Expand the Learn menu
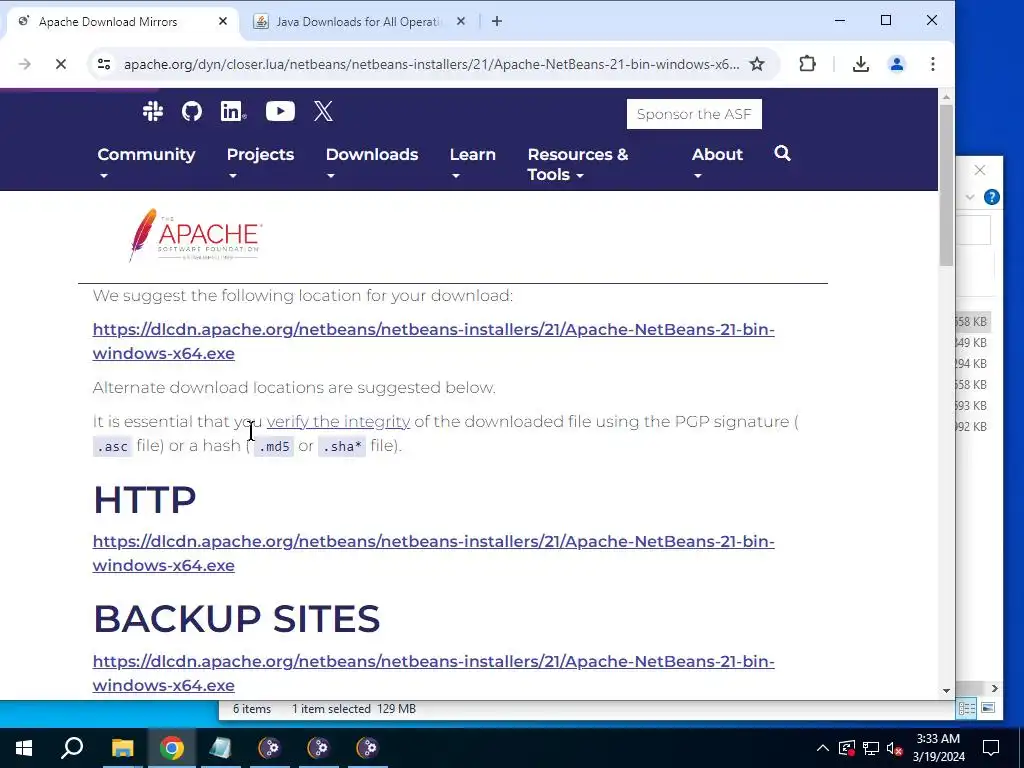The width and height of the screenshot is (1024, 768). click(472, 163)
